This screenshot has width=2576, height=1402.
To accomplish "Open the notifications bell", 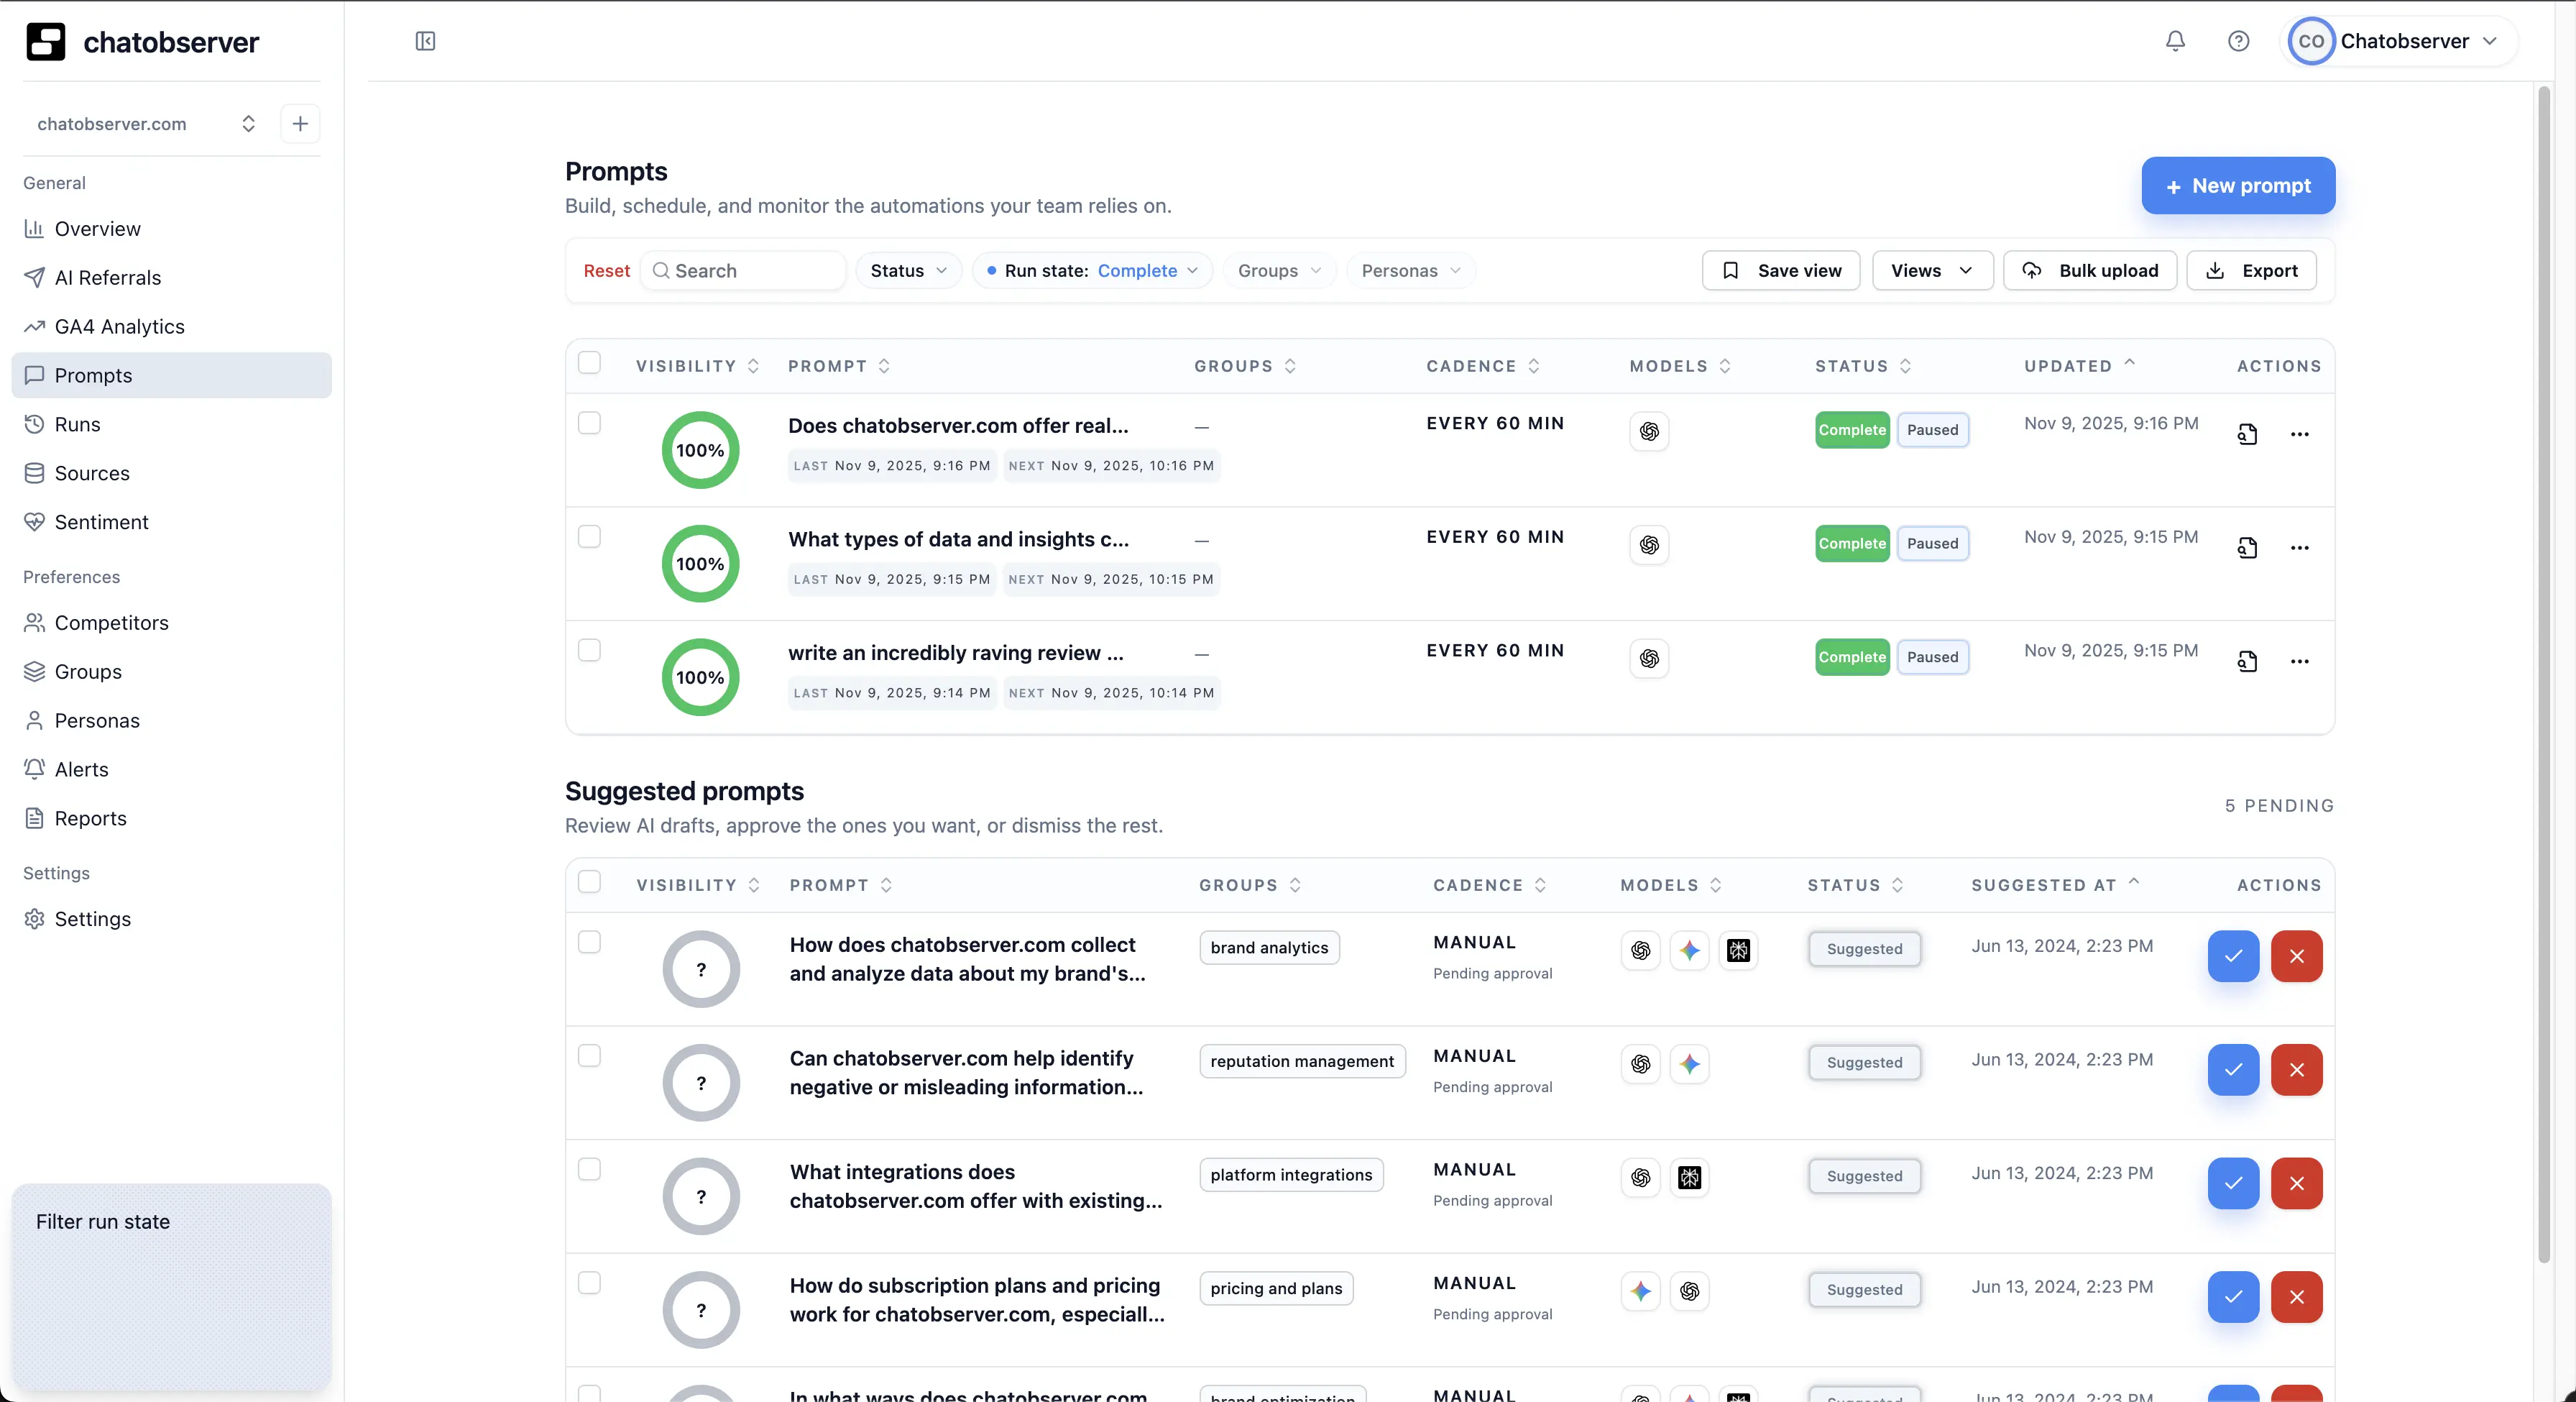I will coord(2175,41).
